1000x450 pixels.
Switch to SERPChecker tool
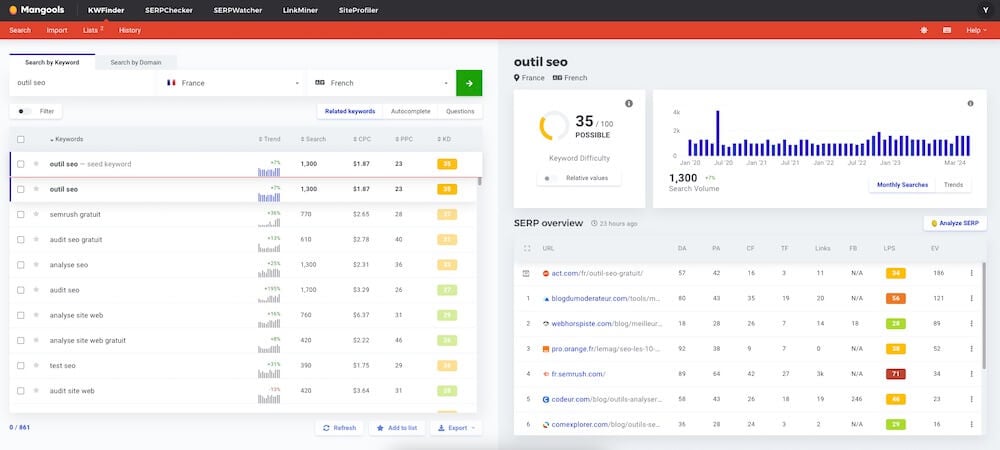pos(169,10)
